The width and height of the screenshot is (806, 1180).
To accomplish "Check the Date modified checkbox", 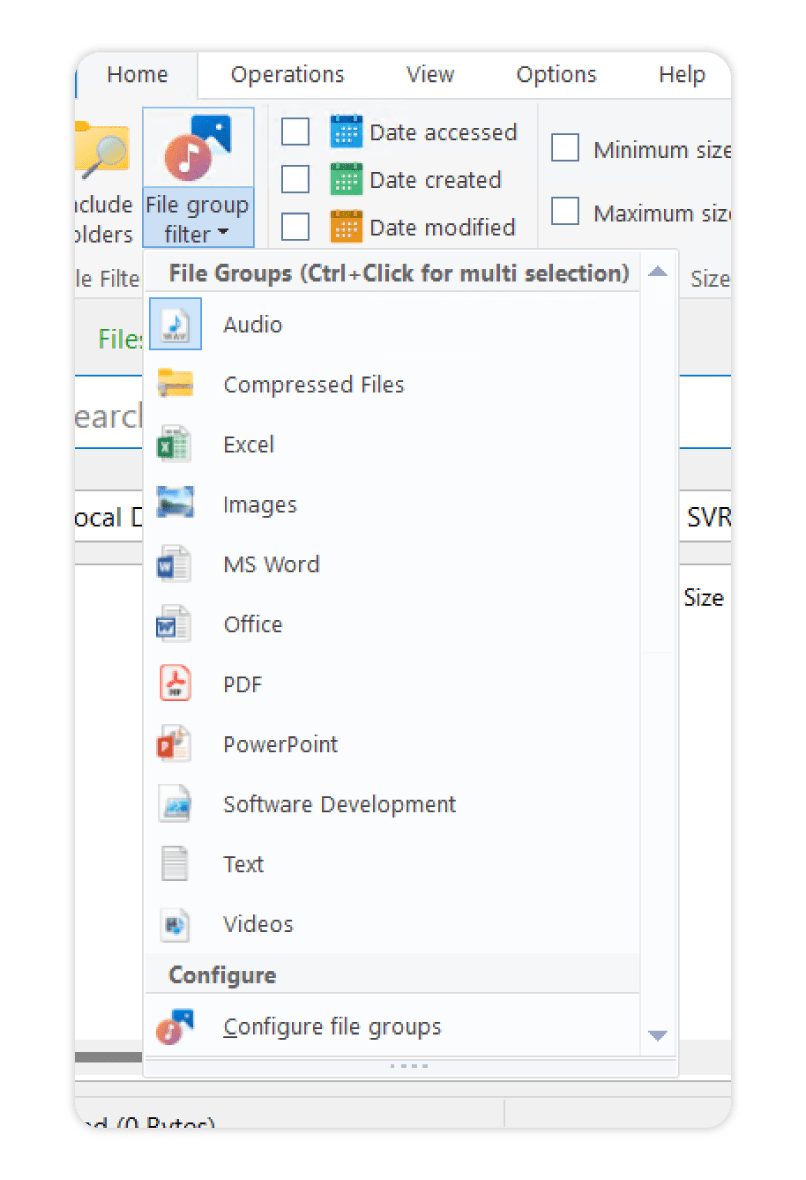I will (295, 227).
